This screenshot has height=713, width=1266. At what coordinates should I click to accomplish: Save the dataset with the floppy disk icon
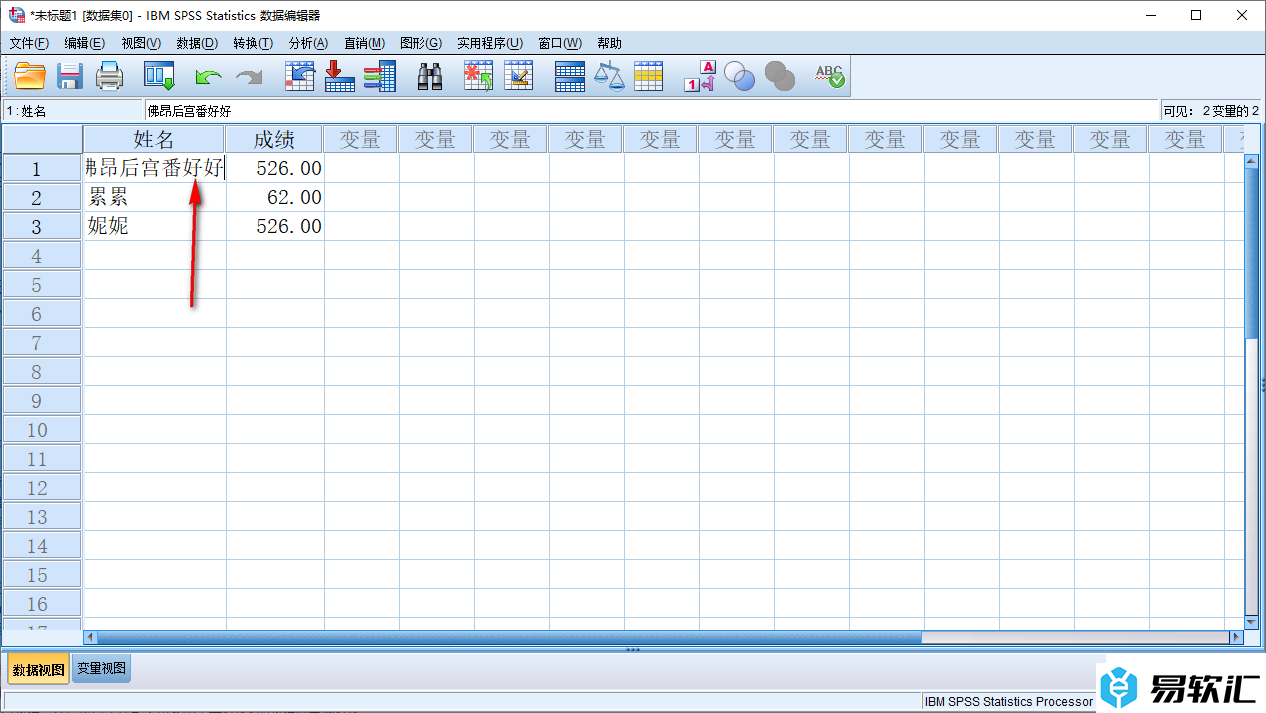click(x=69, y=76)
